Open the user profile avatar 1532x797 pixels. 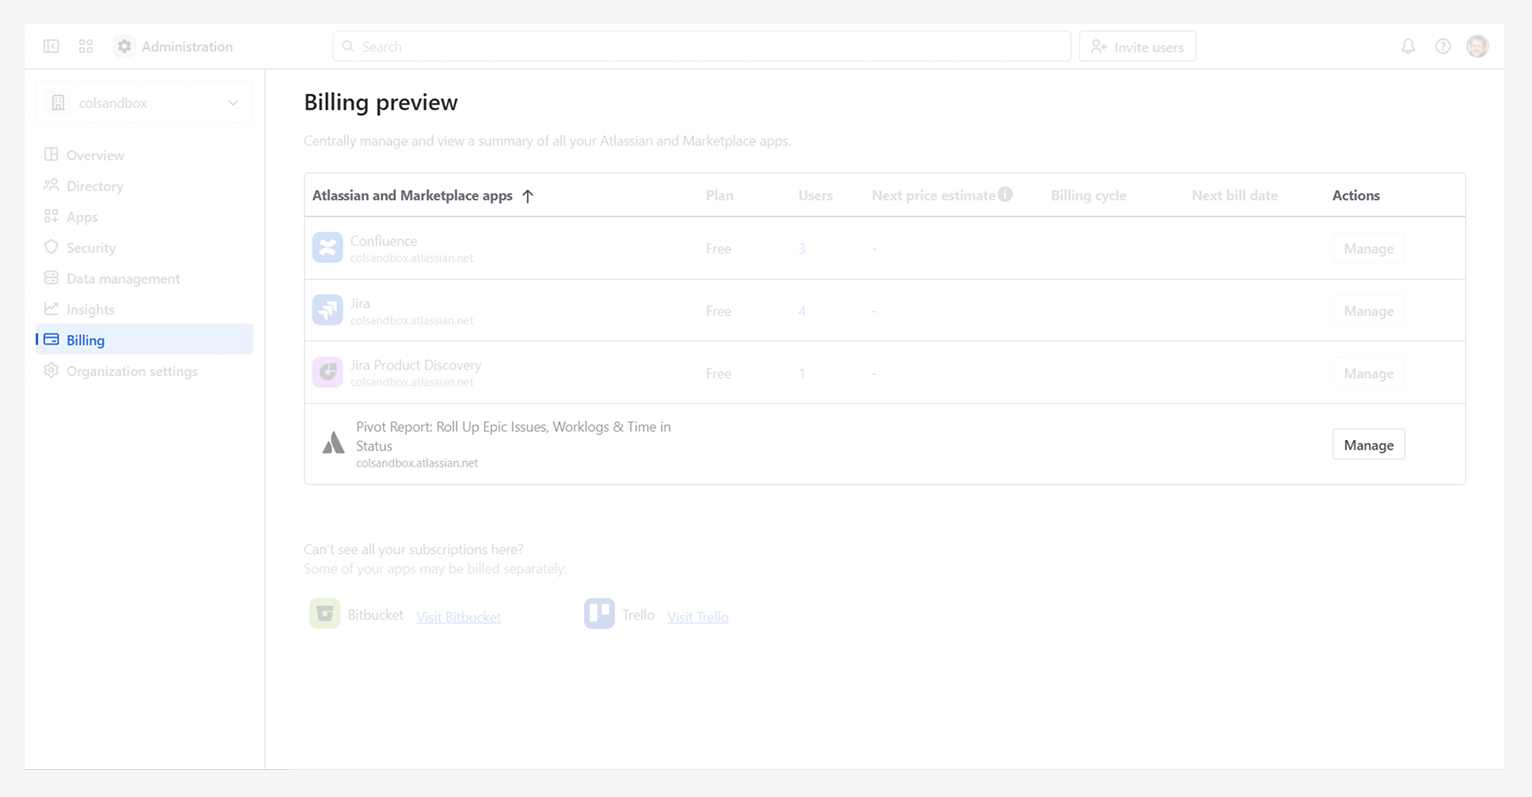1477,46
